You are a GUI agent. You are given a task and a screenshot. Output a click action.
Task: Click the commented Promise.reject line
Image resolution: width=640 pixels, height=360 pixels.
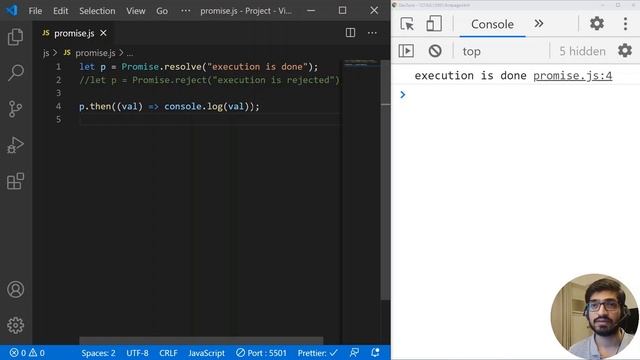click(209, 80)
